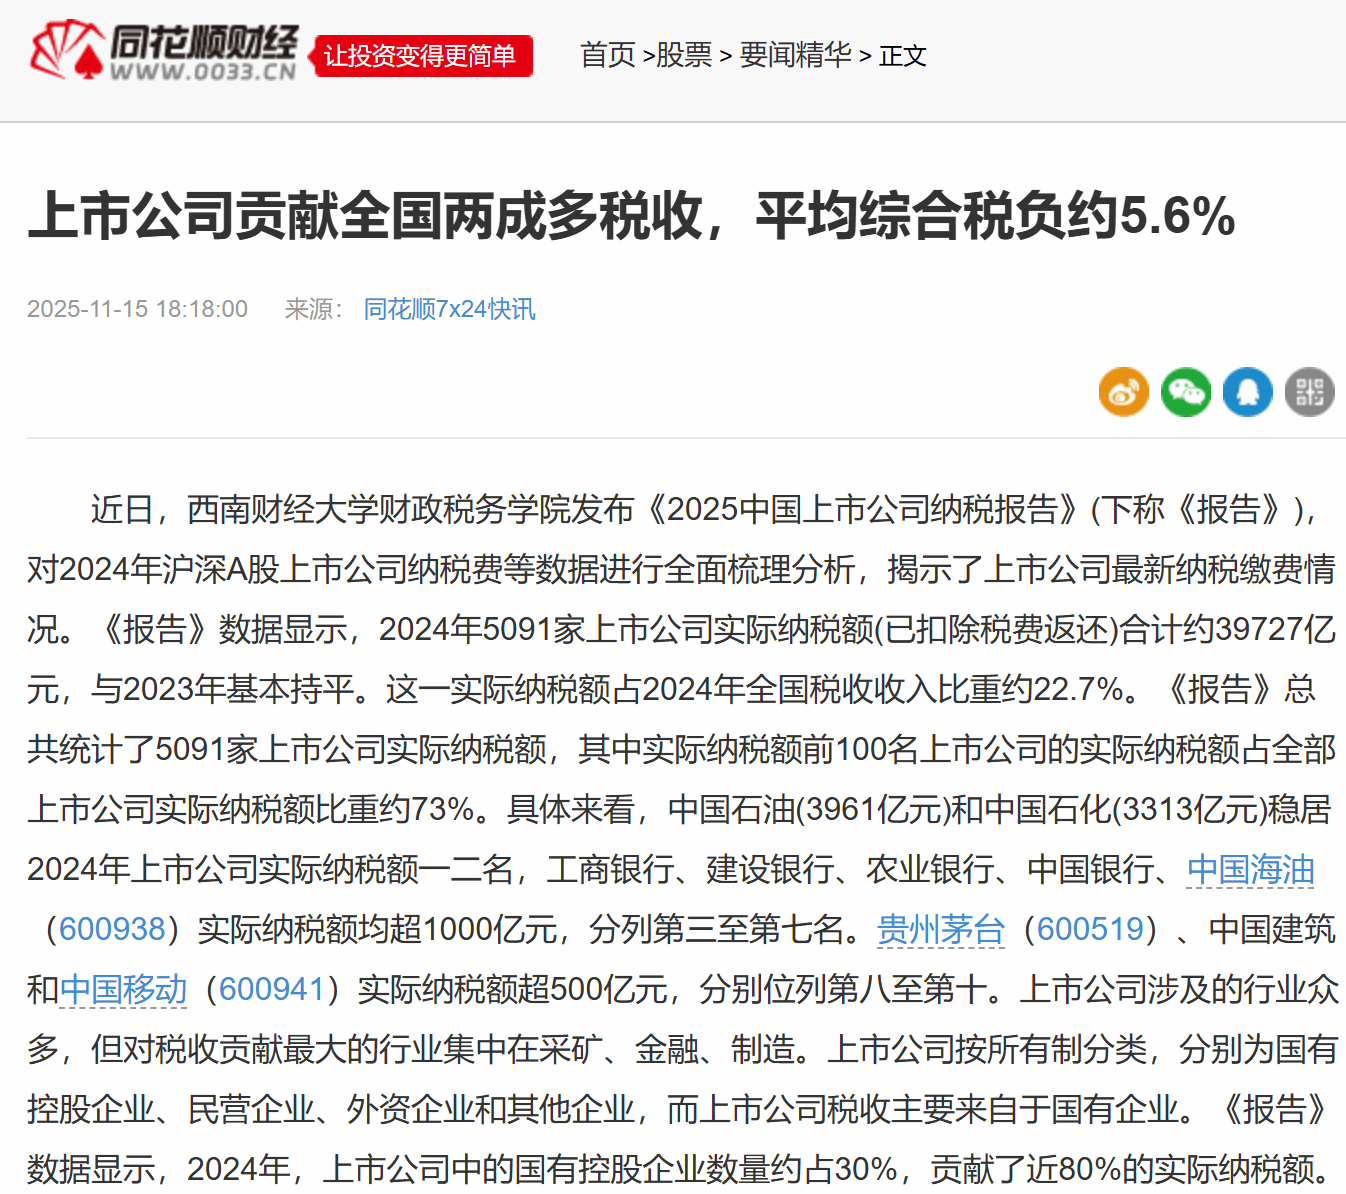Image resolution: width=1346 pixels, height=1194 pixels.
Task: Click the publish timestamp 2025-11-15 18:18:00
Action: [137, 309]
